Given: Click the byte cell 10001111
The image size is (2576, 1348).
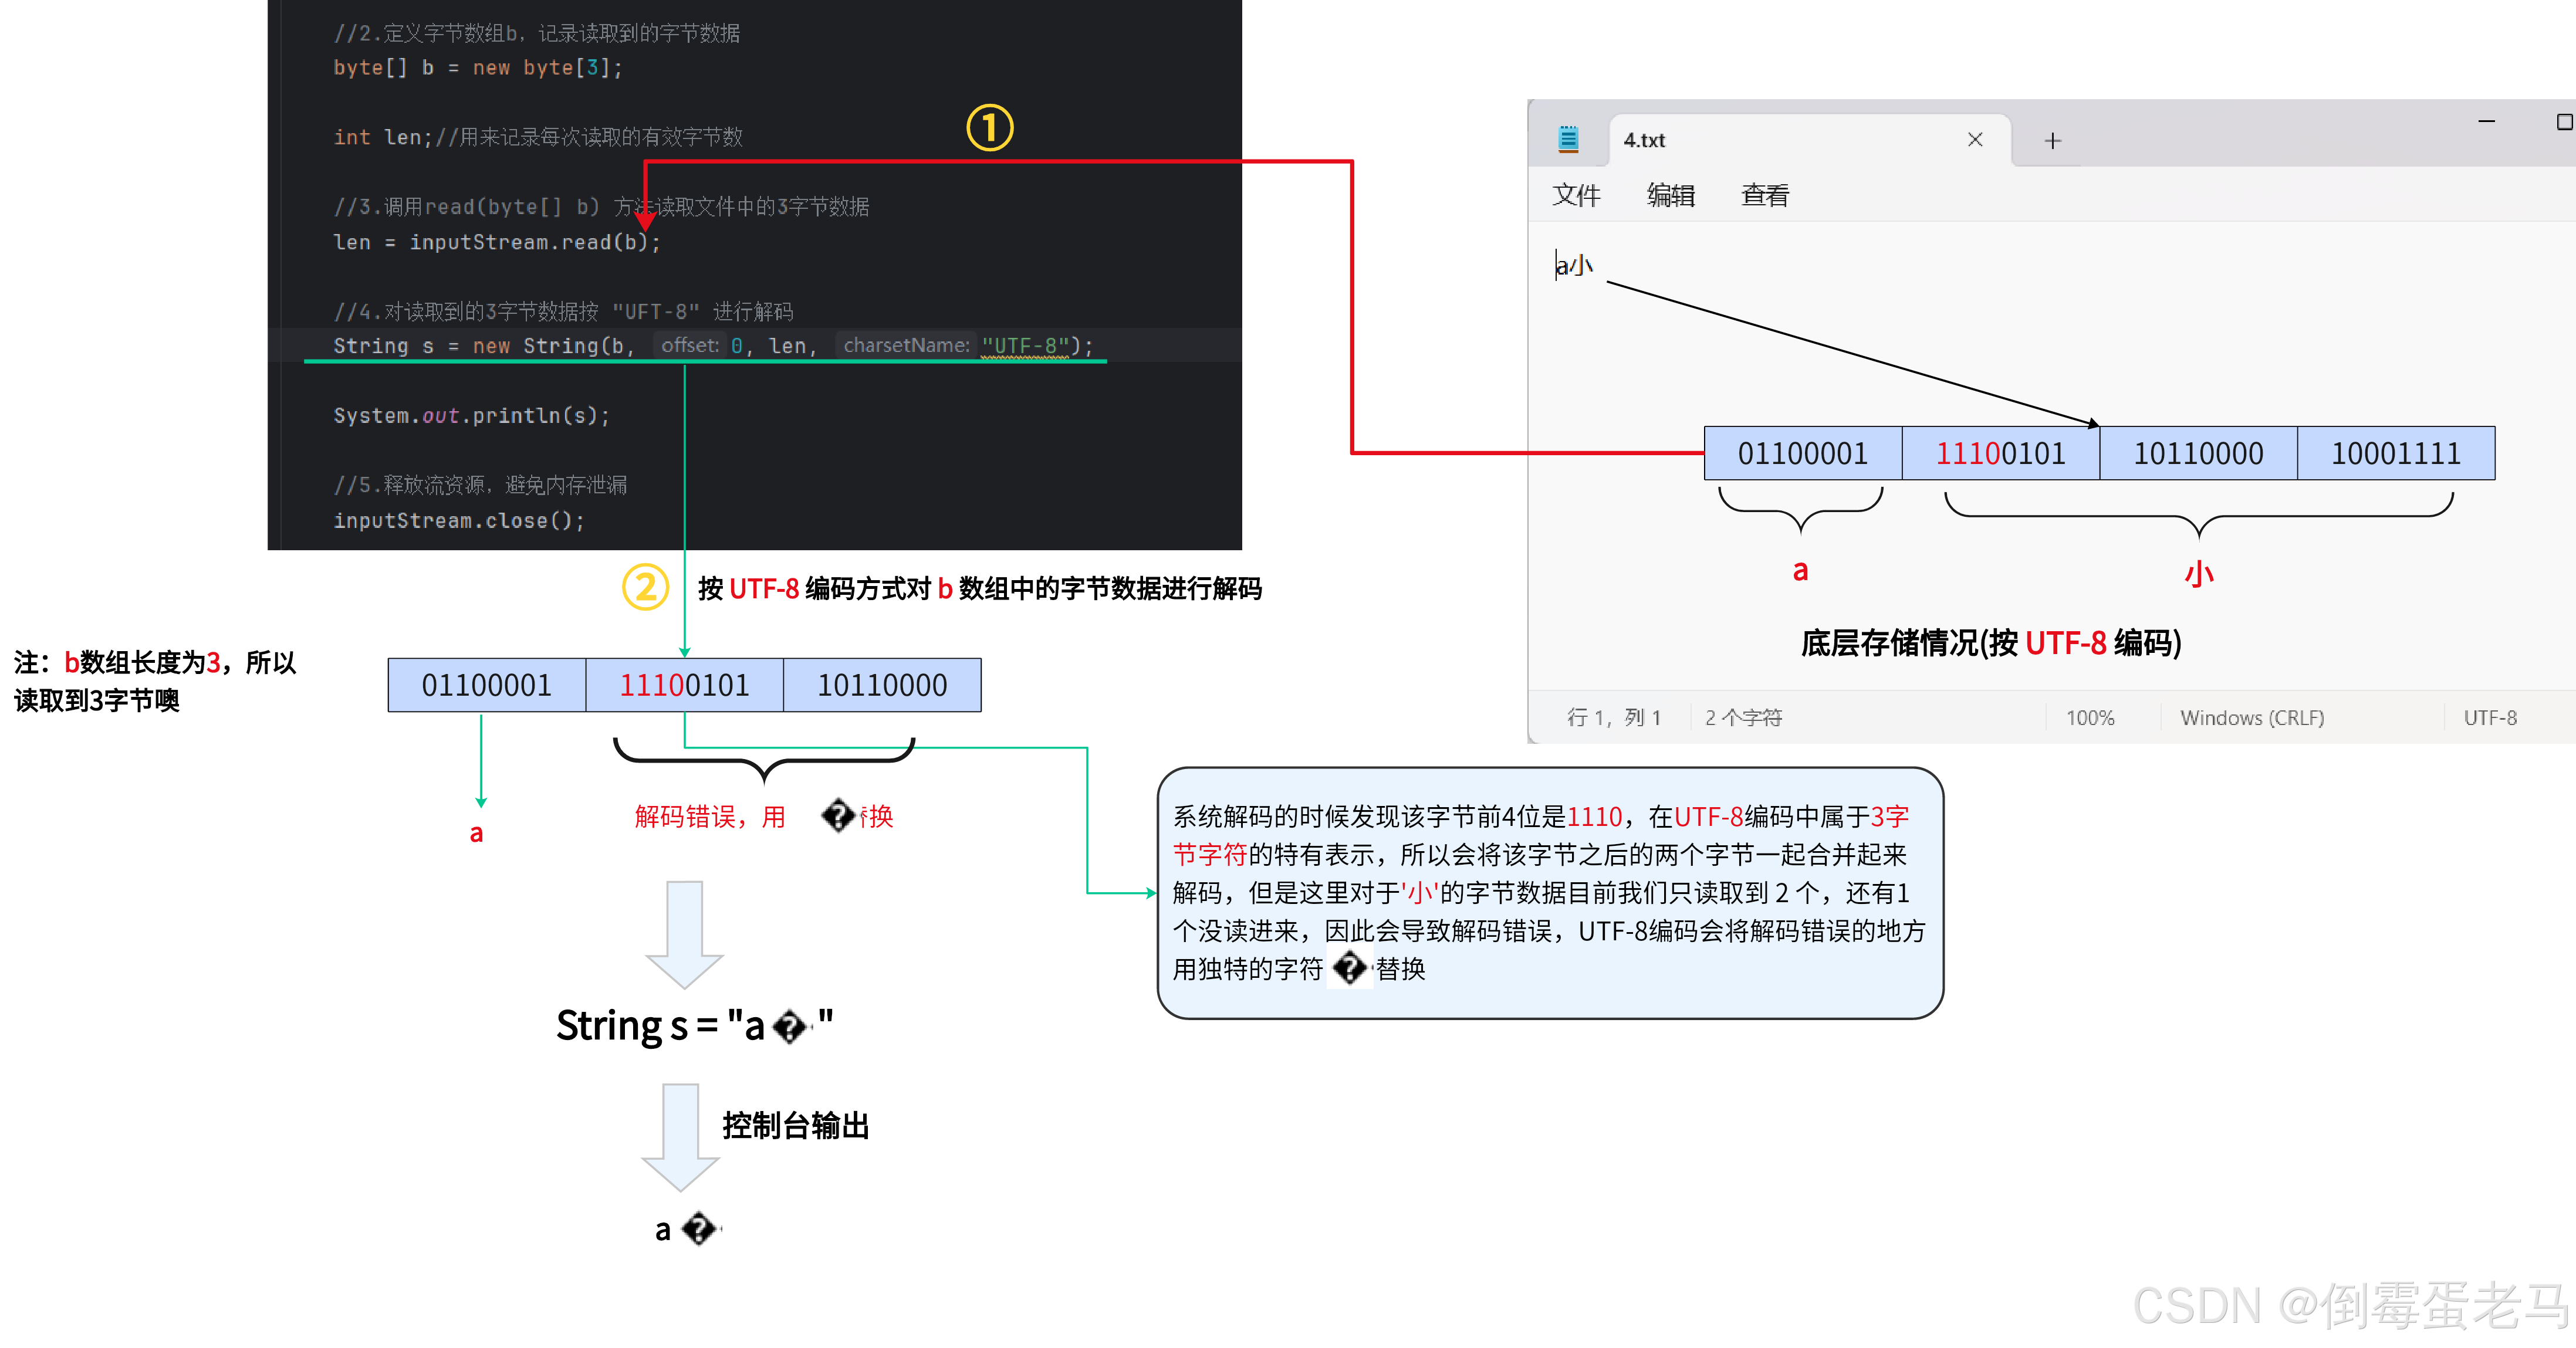Looking at the screenshot, I should (2395, 454).
